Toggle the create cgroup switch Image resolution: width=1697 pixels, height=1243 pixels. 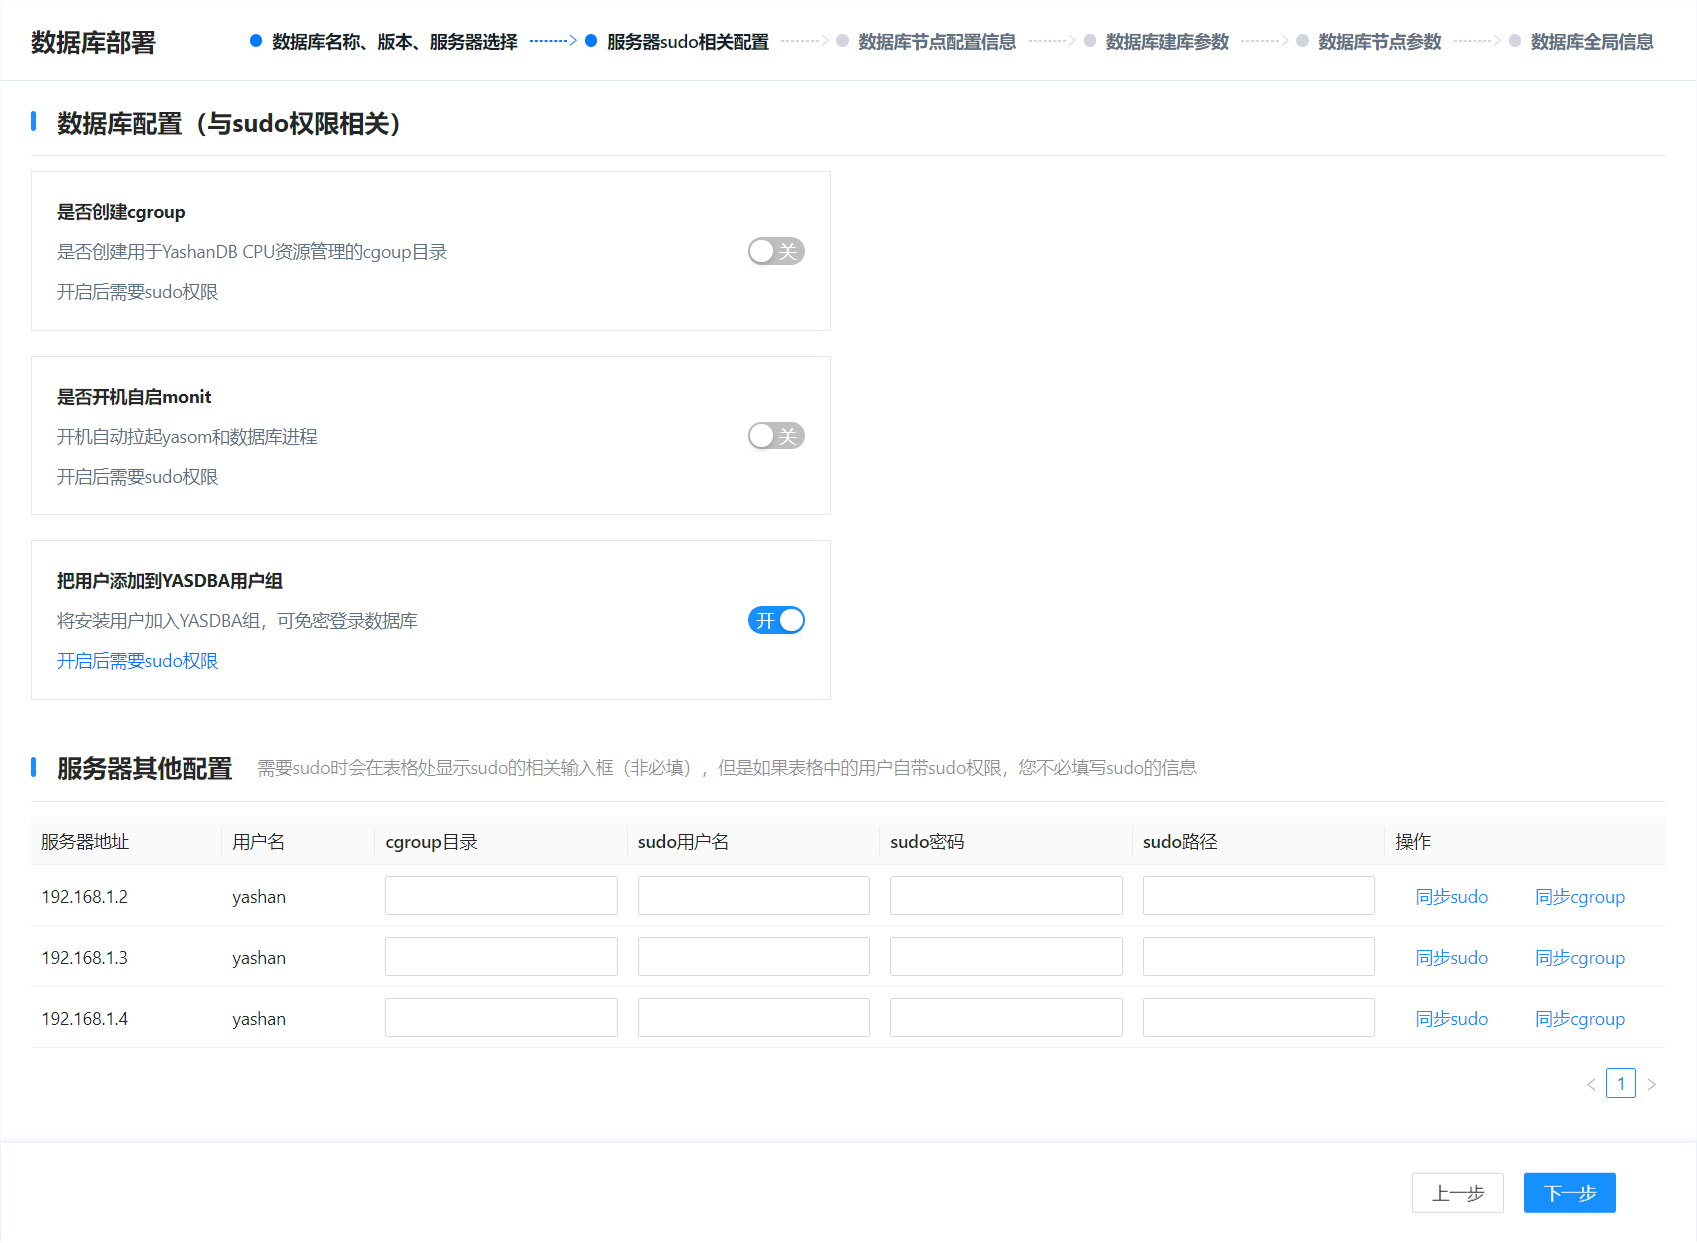point(776,251)
